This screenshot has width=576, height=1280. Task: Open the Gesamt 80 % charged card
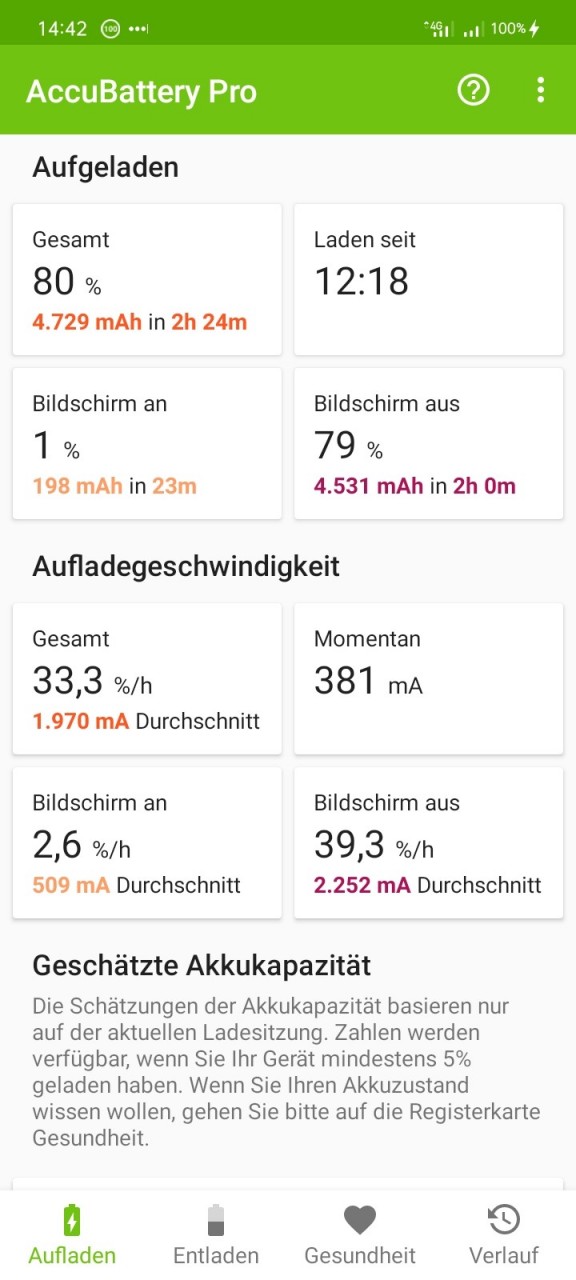[147, 280]
